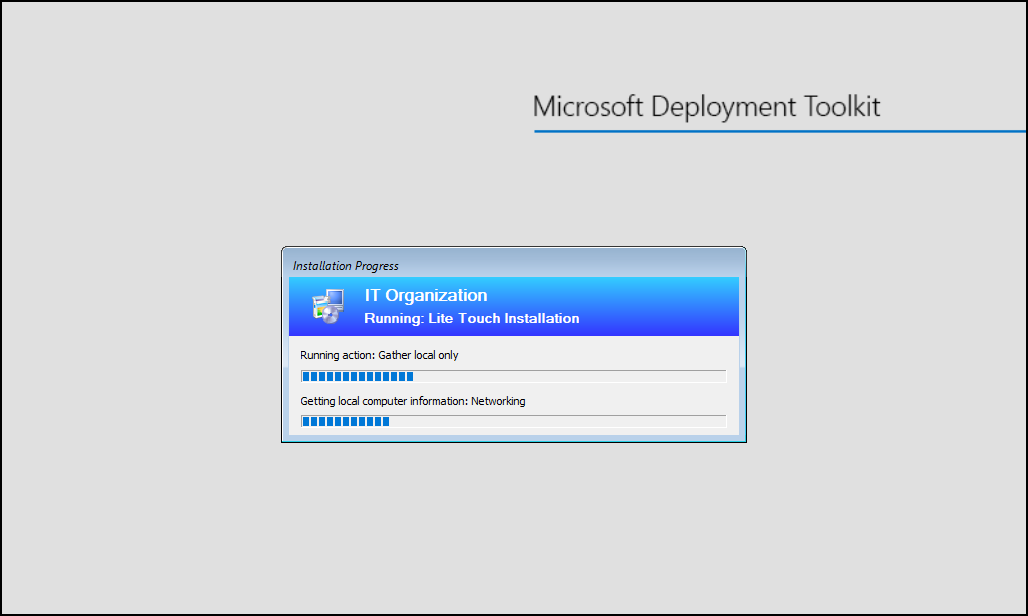
Task: Click the Networking information progress bar
Action: [513, 421]
